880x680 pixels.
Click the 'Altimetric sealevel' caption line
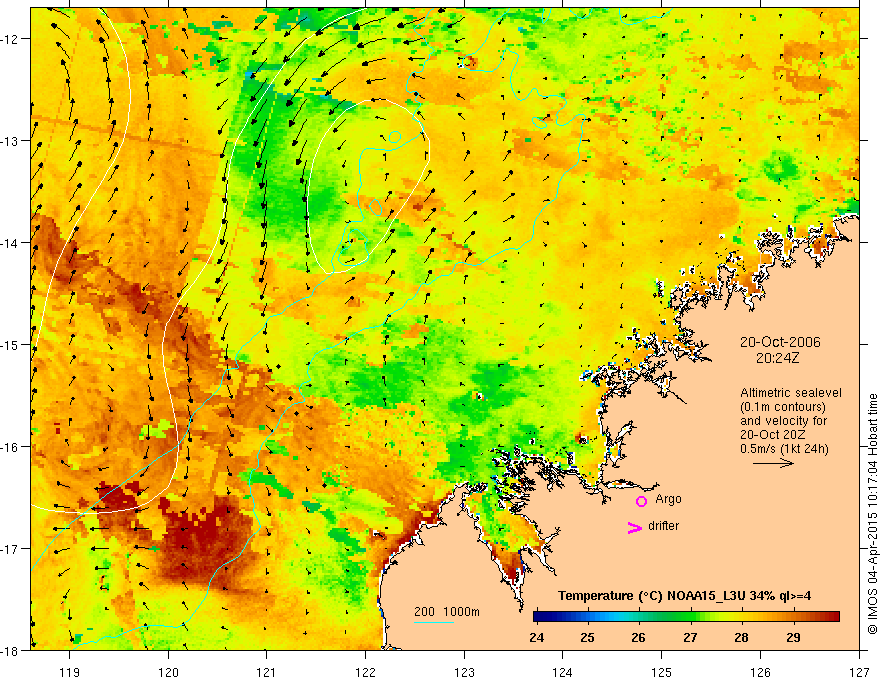[791, 393]
